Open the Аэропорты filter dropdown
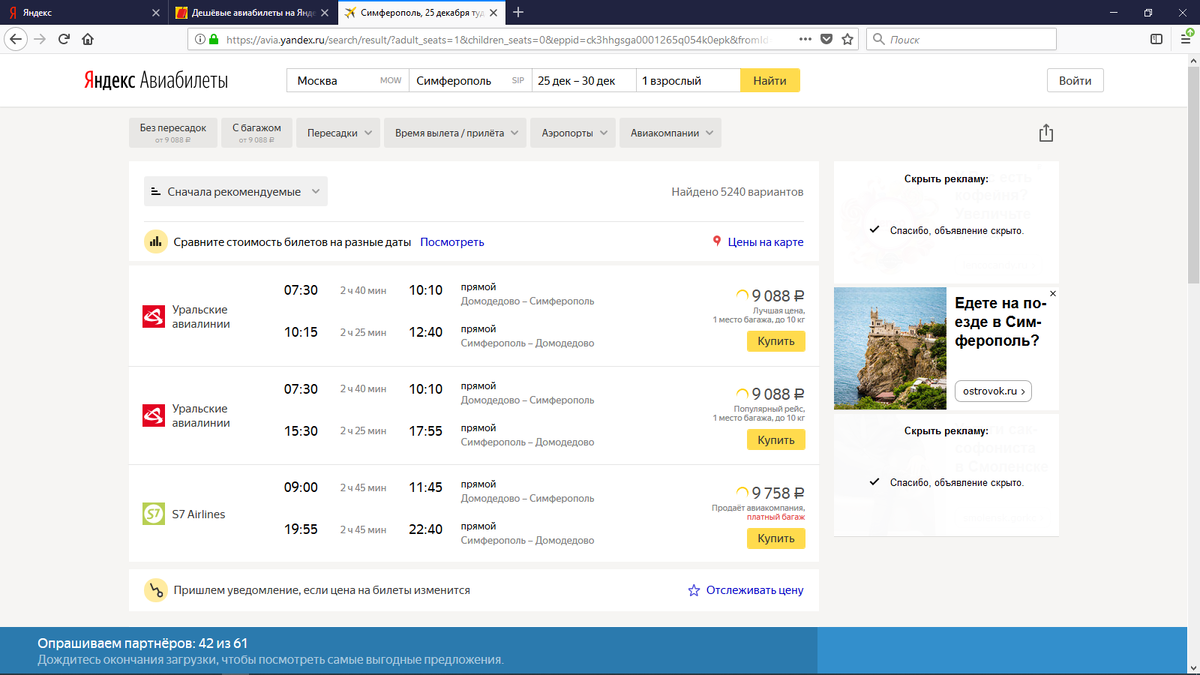The image size is (1200, 675). click(573, 133)
